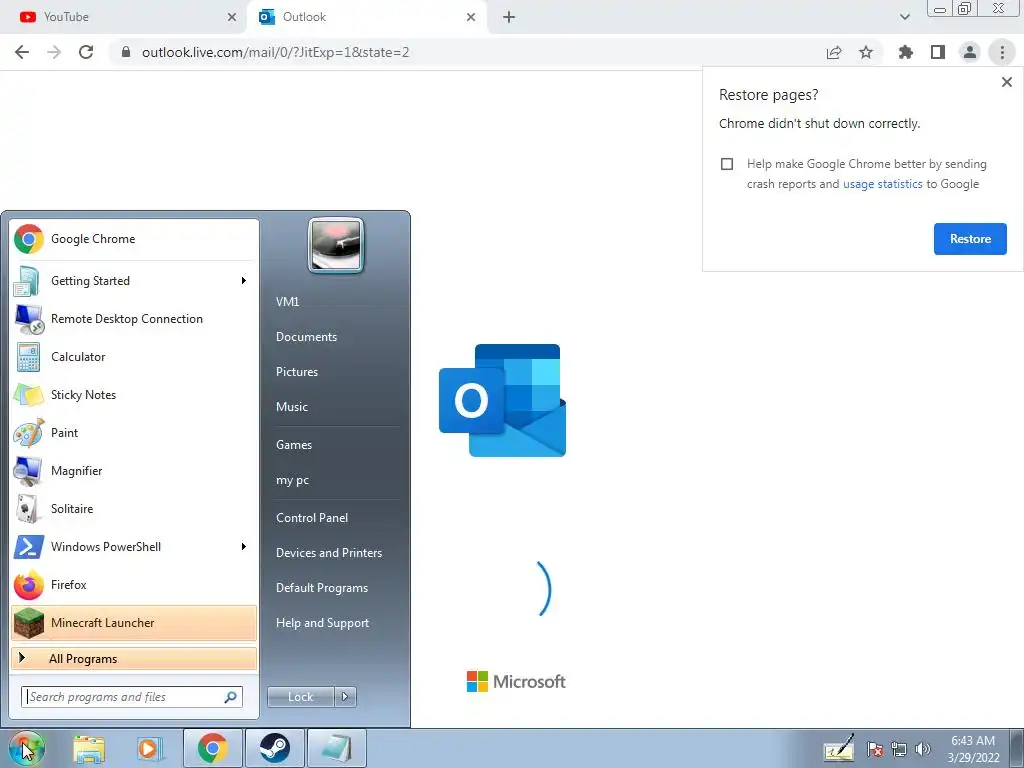Open Control Panel
This screenshot has width=1024, height=768.
(312, 518)
